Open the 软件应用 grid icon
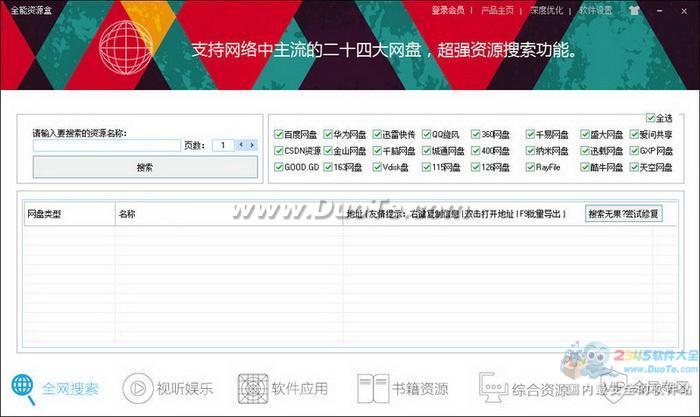 253,388
